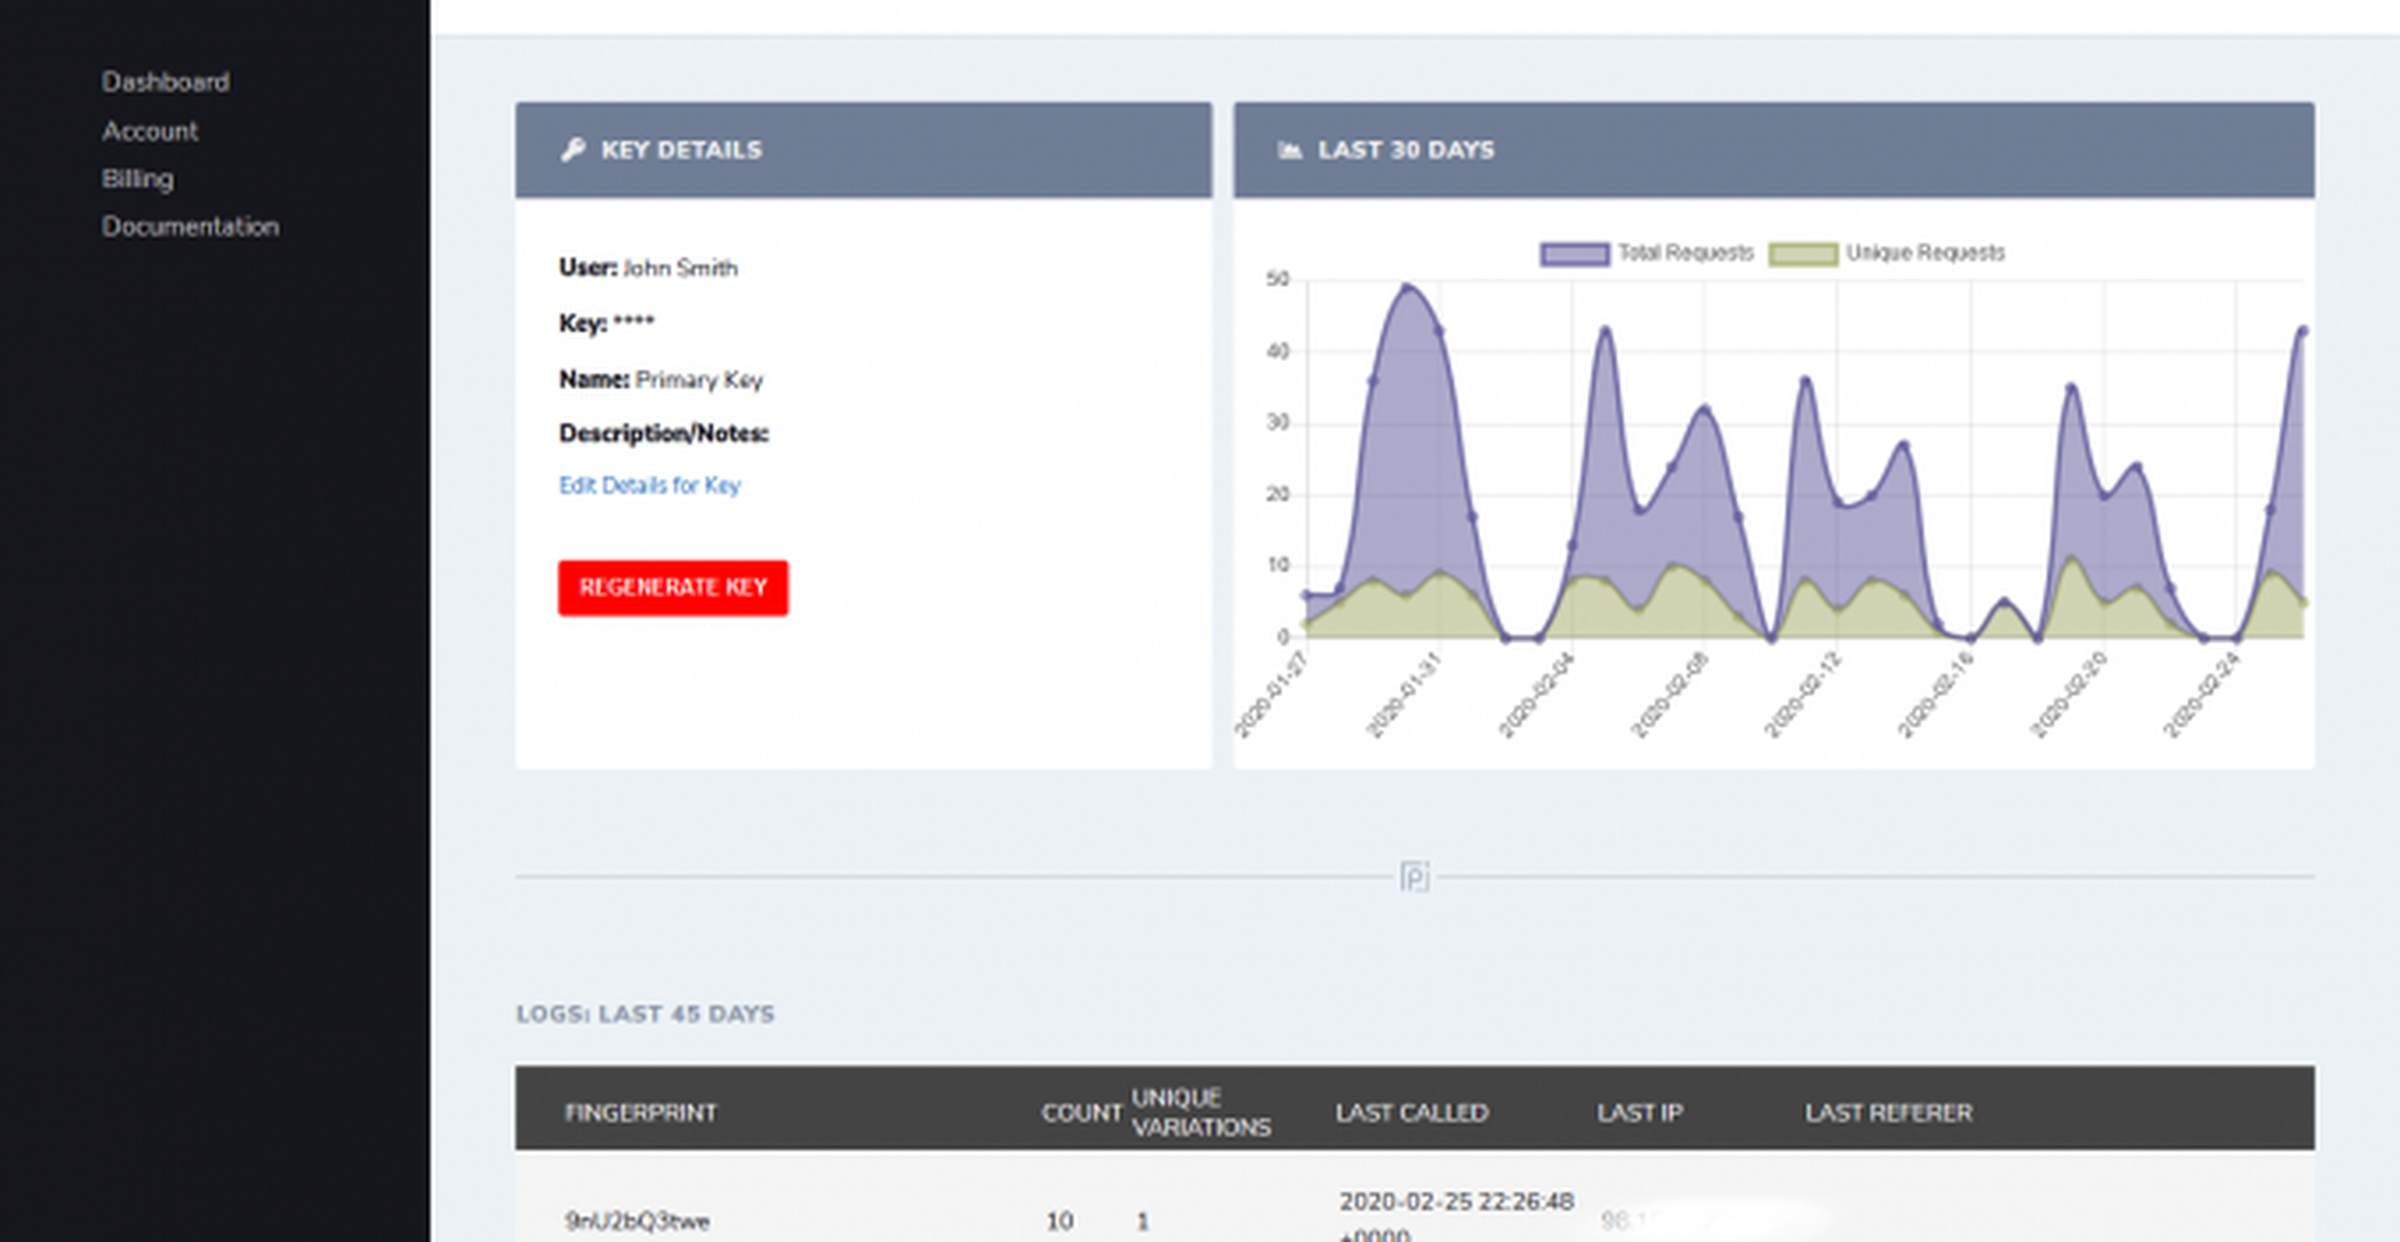Hide the Total Requests series via legend label
The width and height of the screenshot is (2400, 1242).
[x=1686, y=253]
